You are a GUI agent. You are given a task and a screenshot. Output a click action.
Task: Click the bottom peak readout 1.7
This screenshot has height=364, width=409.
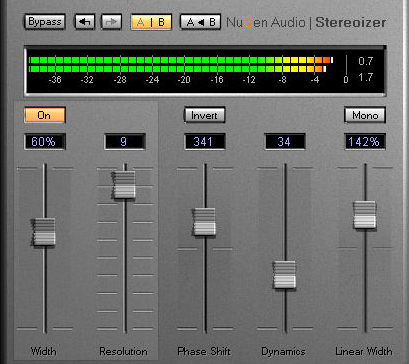(366, 77)
